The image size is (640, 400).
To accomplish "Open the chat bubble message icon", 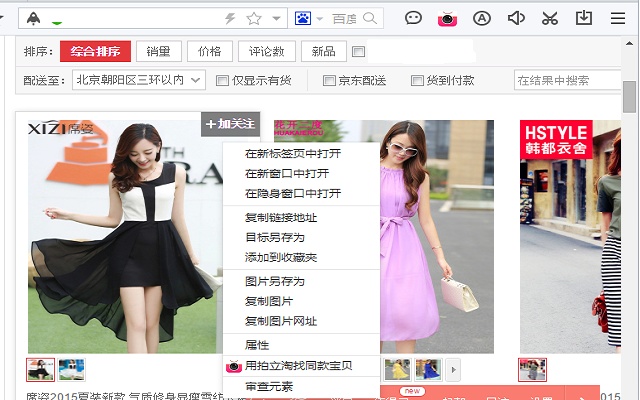I will tap(413, 18).
